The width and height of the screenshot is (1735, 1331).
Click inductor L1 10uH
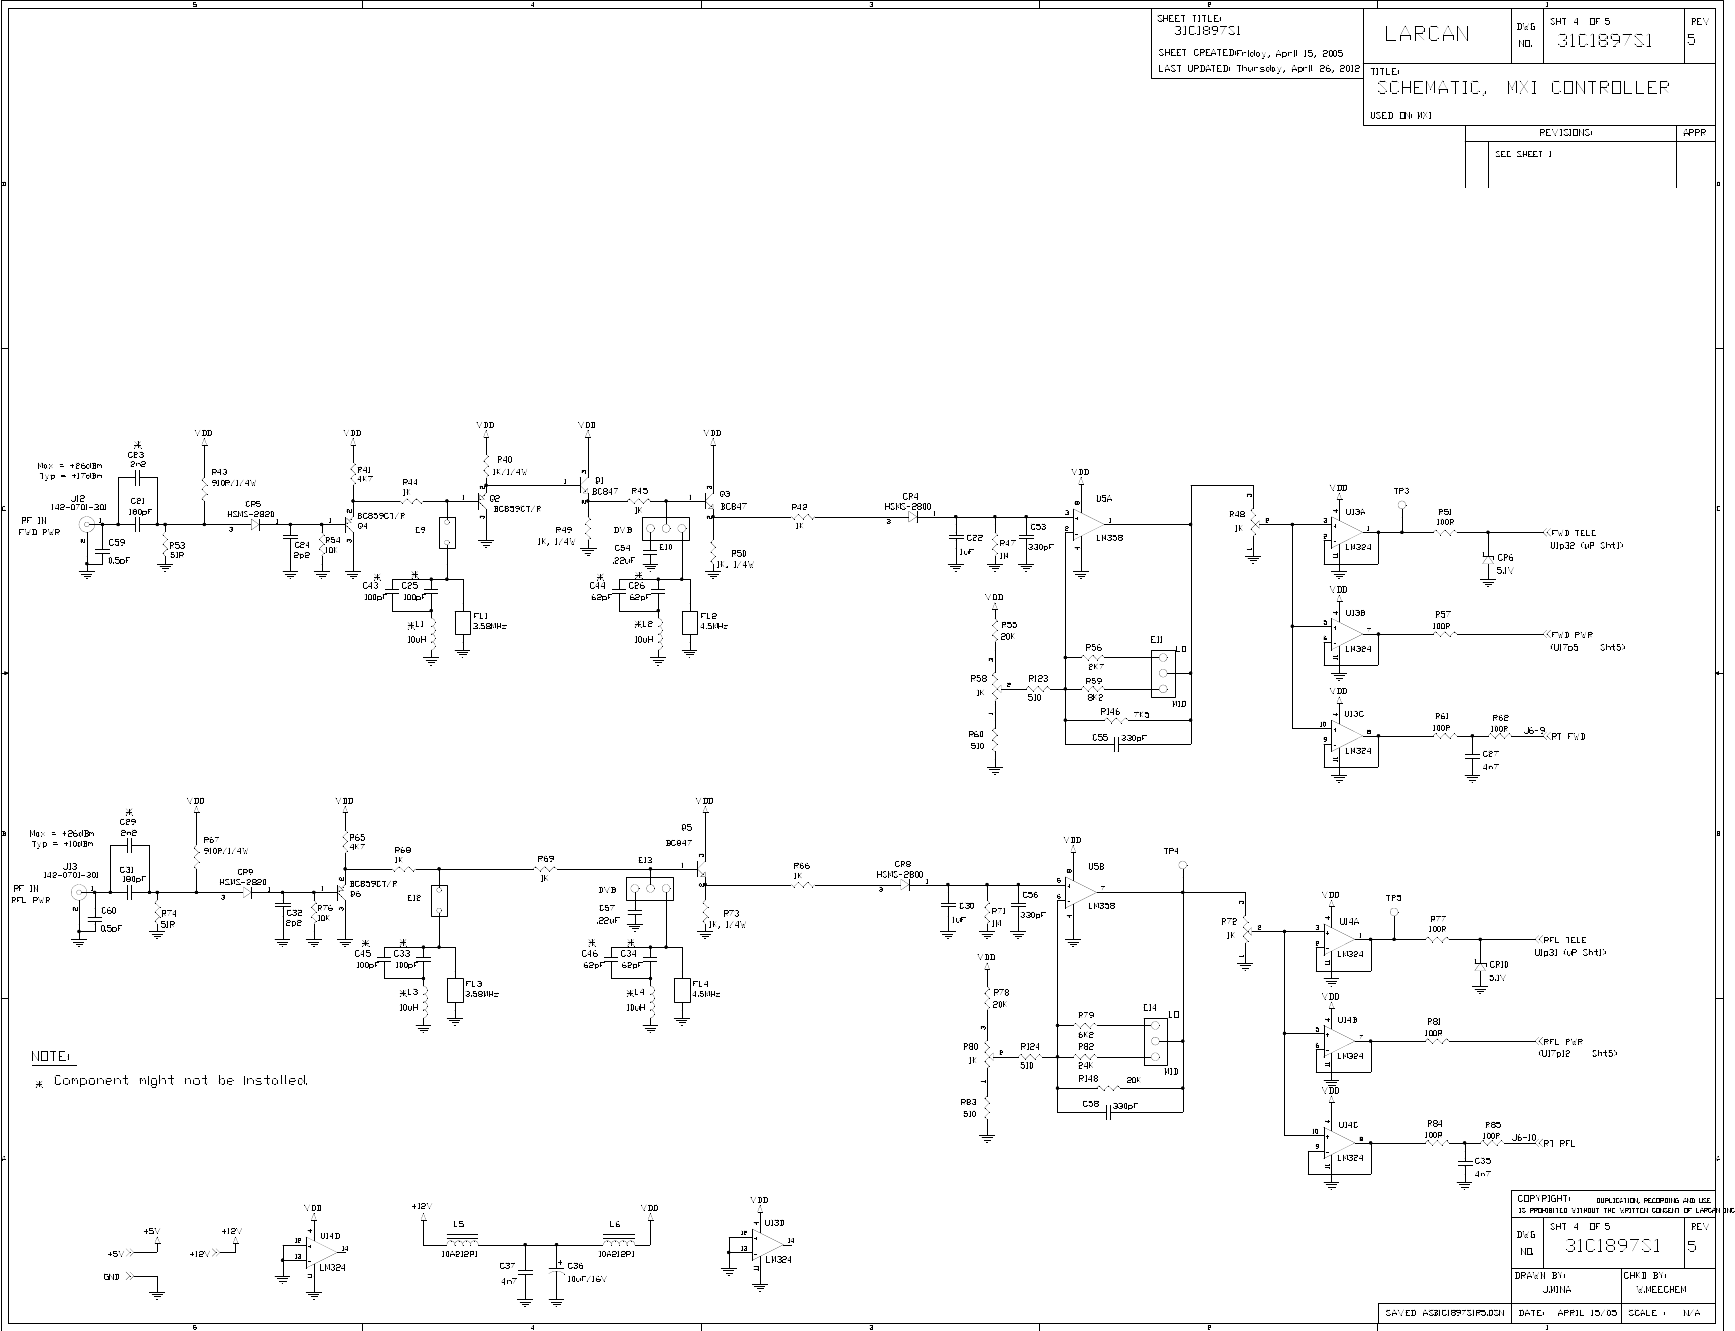pos(432,632)
